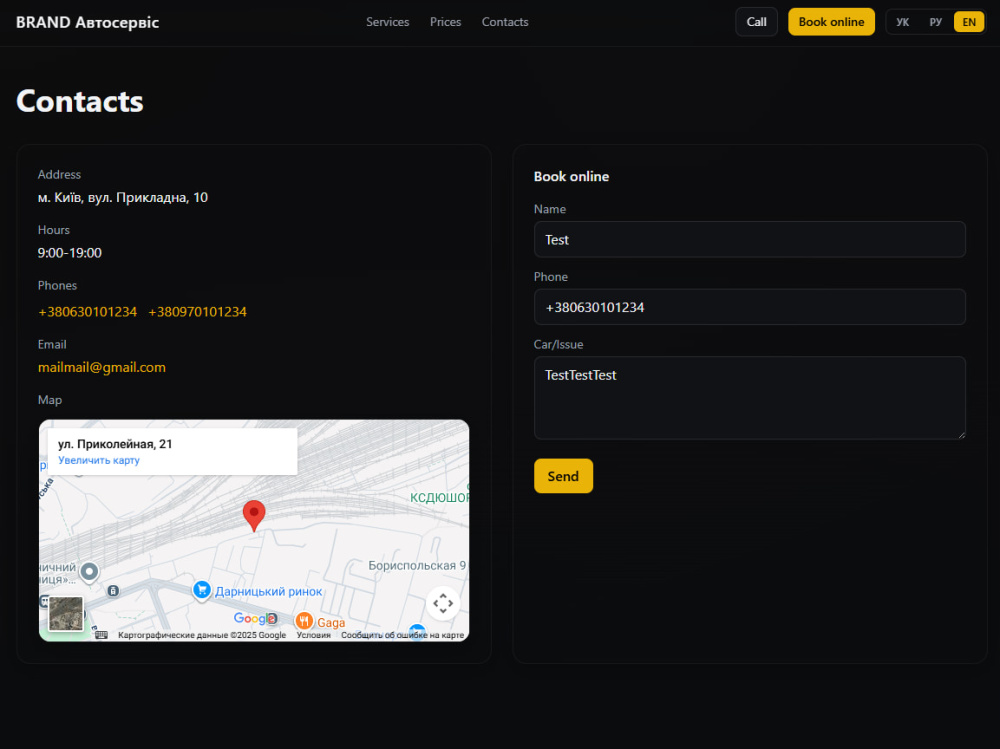Click the Book online header button

point(831,22)
